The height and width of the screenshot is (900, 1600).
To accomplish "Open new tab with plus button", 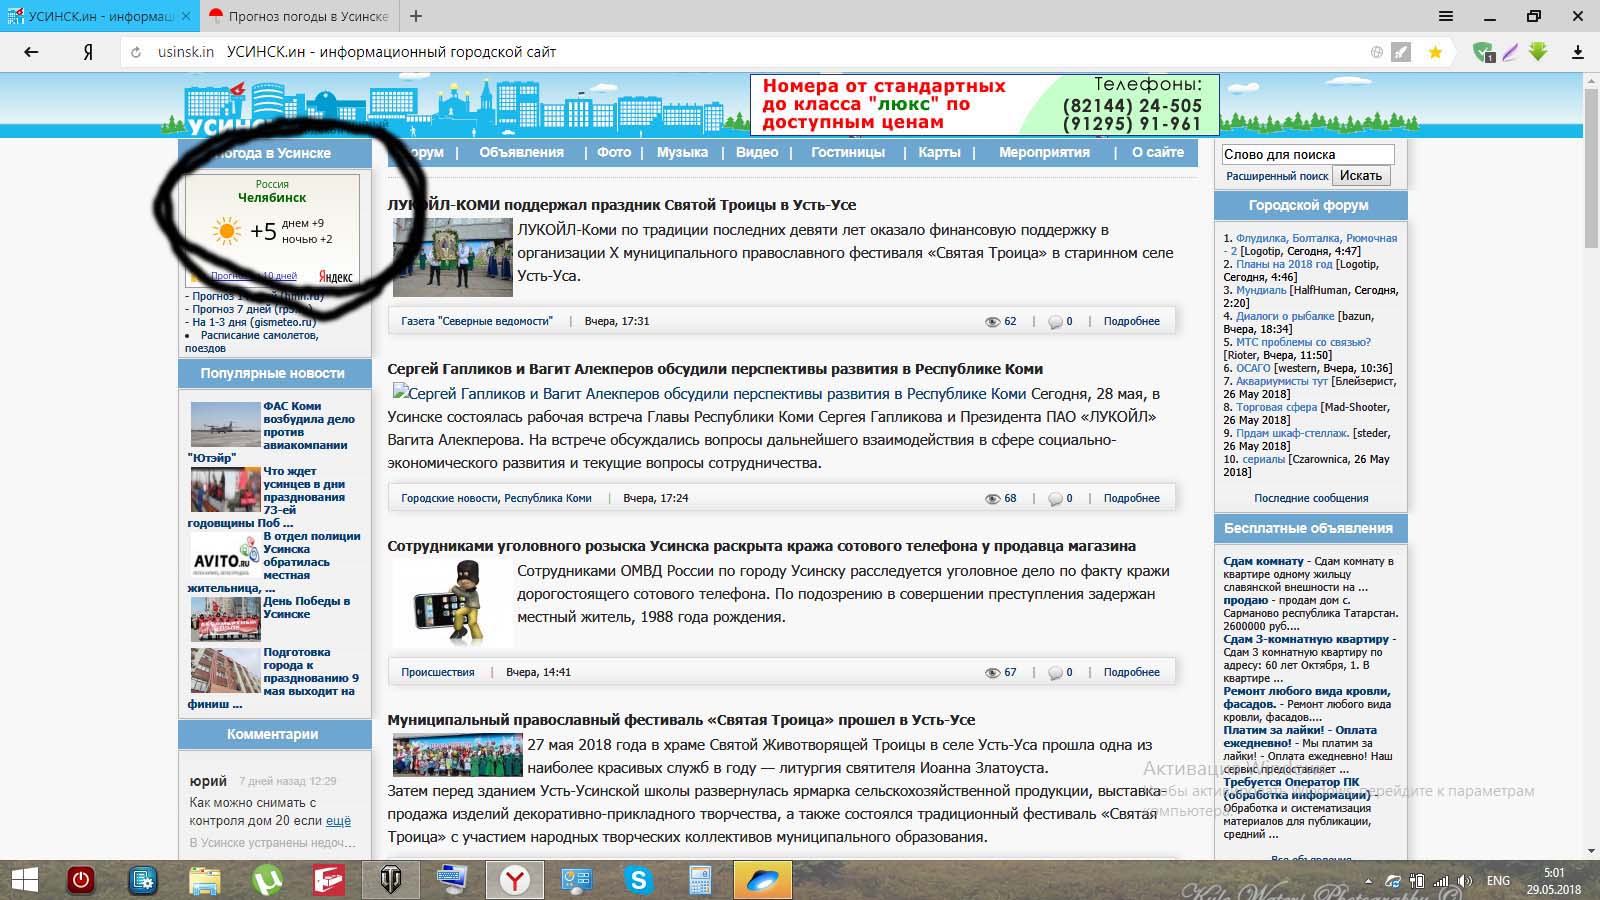I will coord(416,16).
